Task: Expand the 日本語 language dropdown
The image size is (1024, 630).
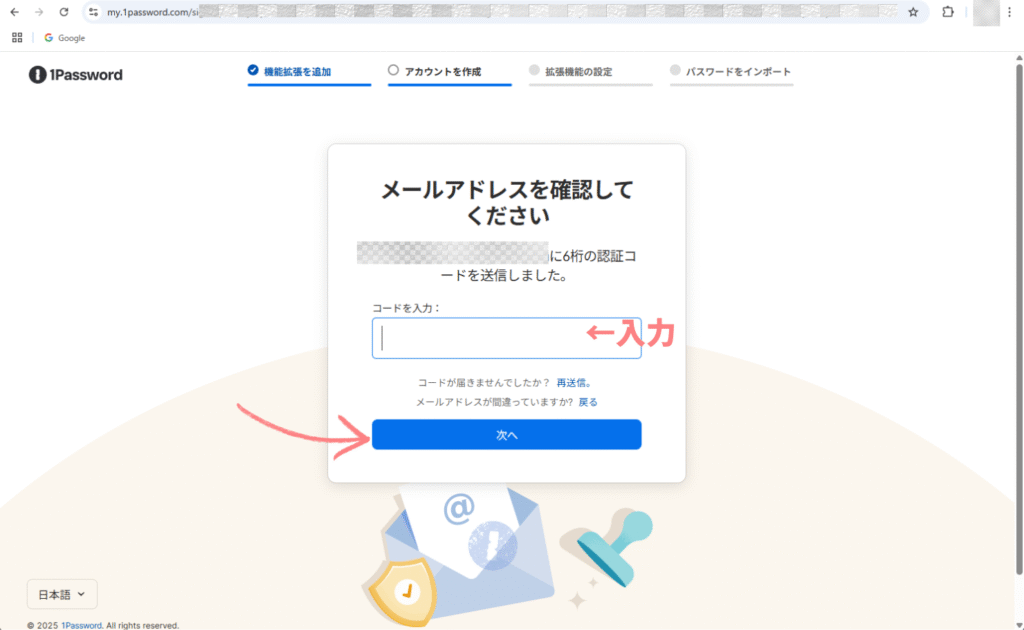Action: (x=62, y=594)
